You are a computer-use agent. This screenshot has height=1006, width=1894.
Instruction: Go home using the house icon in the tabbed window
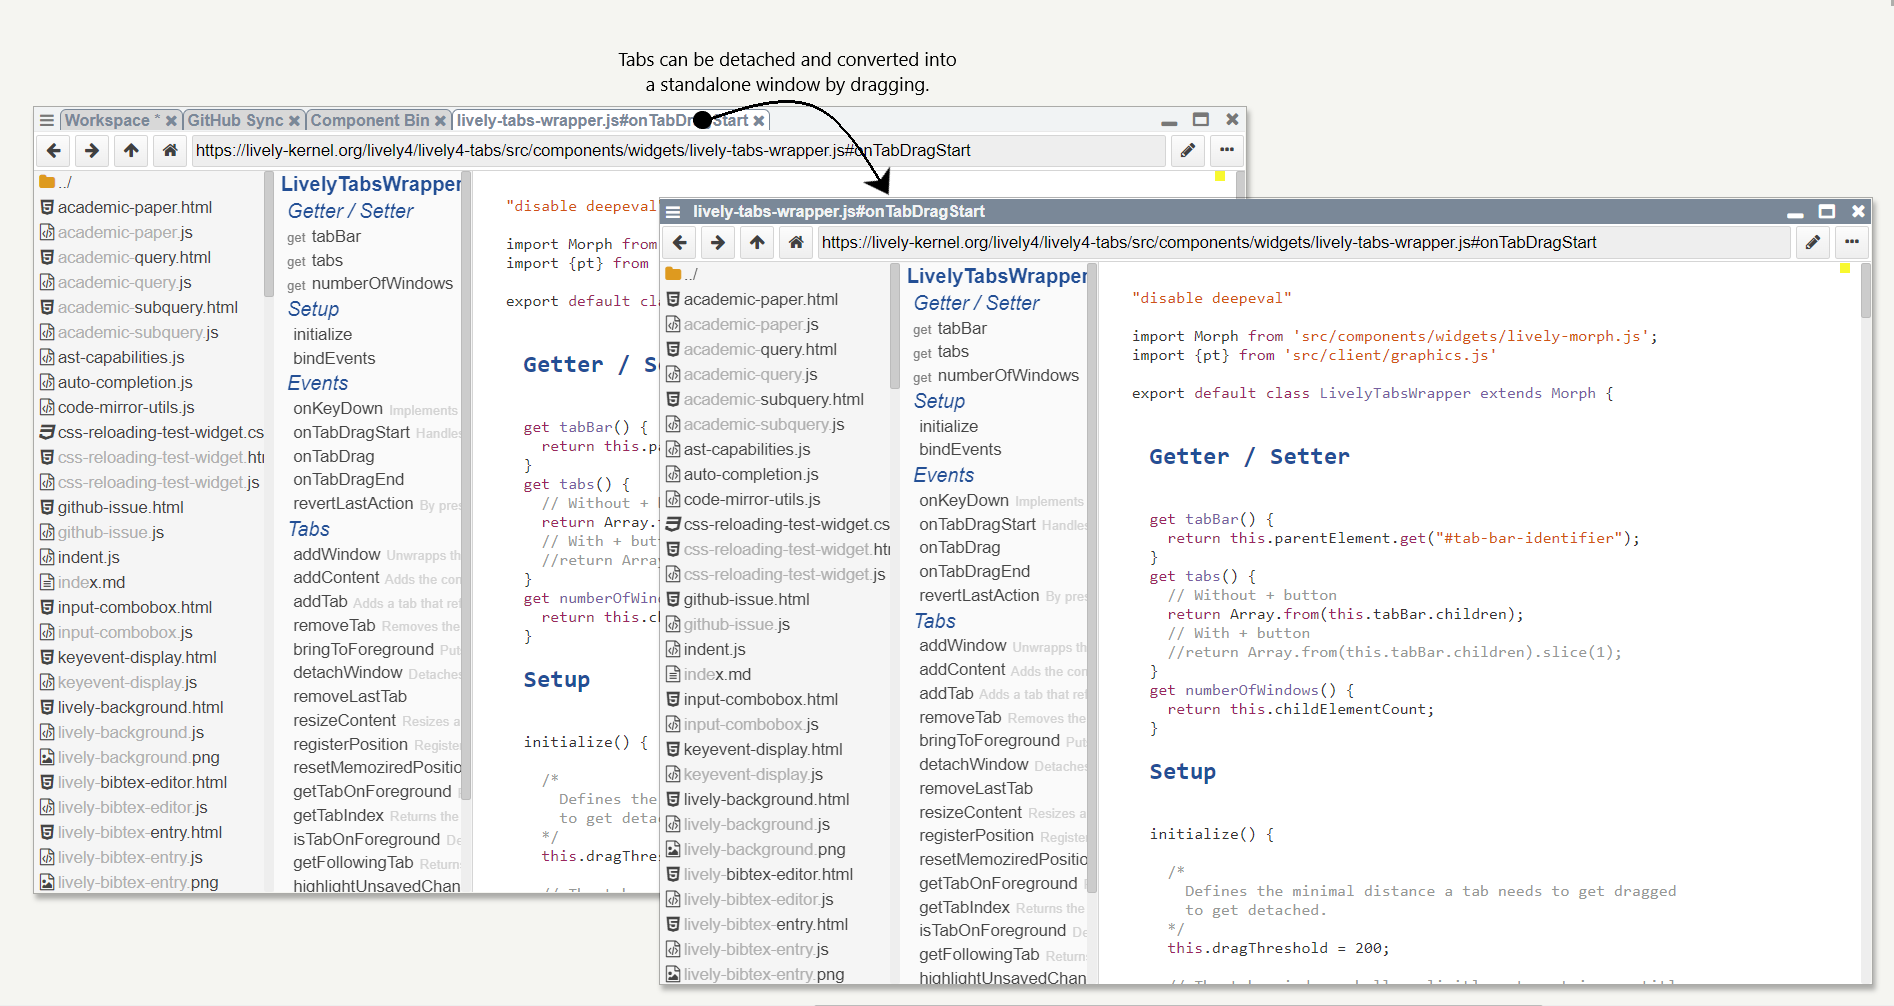(x=170, y=150)
